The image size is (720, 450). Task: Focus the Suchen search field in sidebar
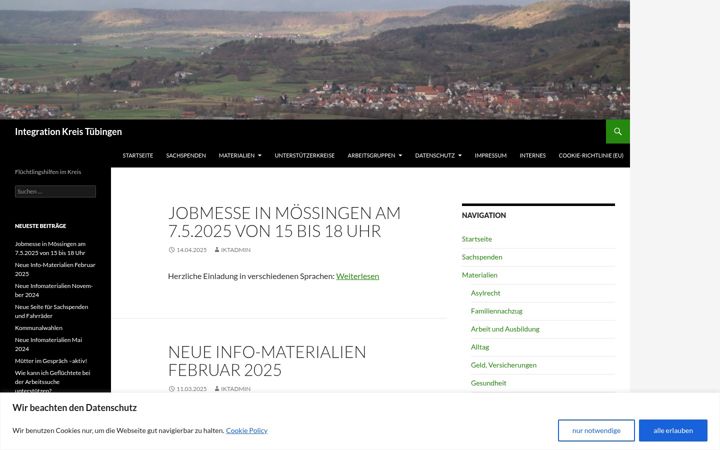click(x=55, y=191)
